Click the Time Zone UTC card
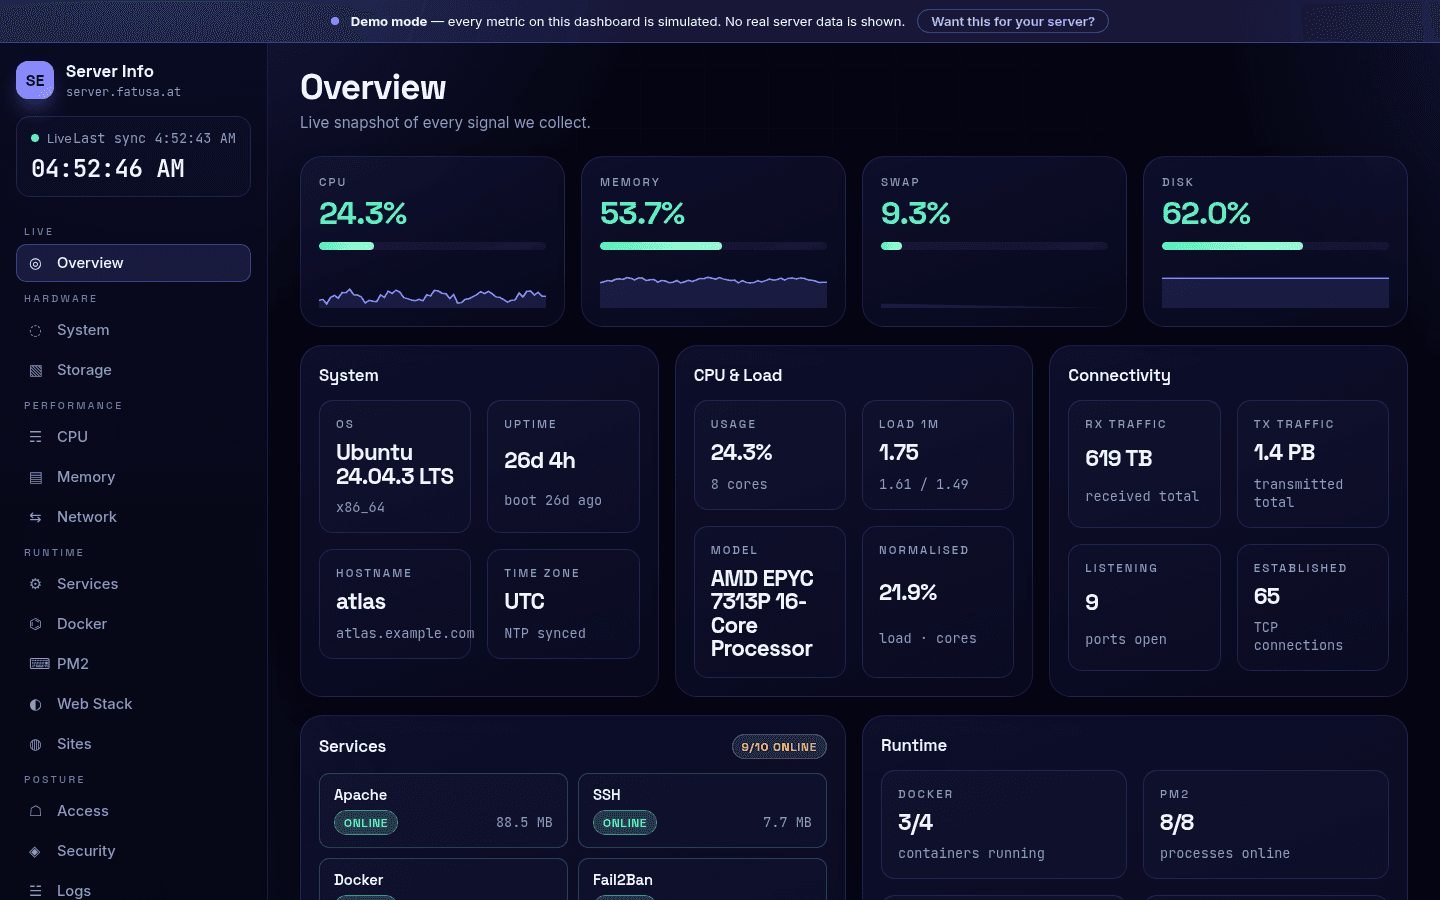 point(563,604)
